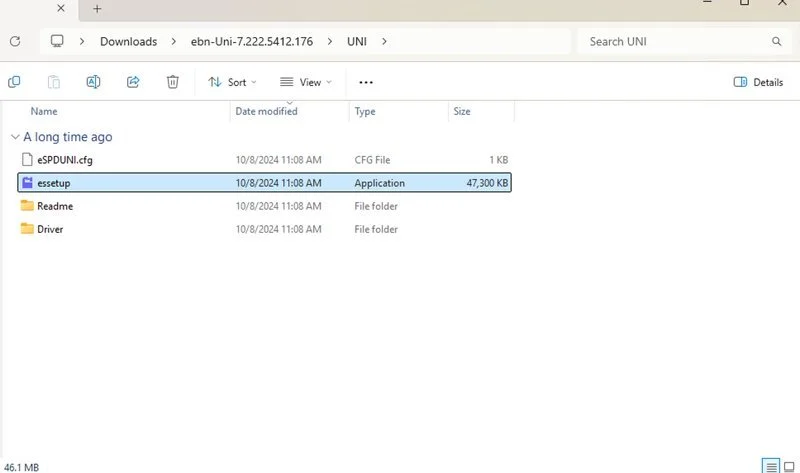Click the Driver folder icon
Screen dimensions: 800x473
pyautogui.click(x=27, y=229)
